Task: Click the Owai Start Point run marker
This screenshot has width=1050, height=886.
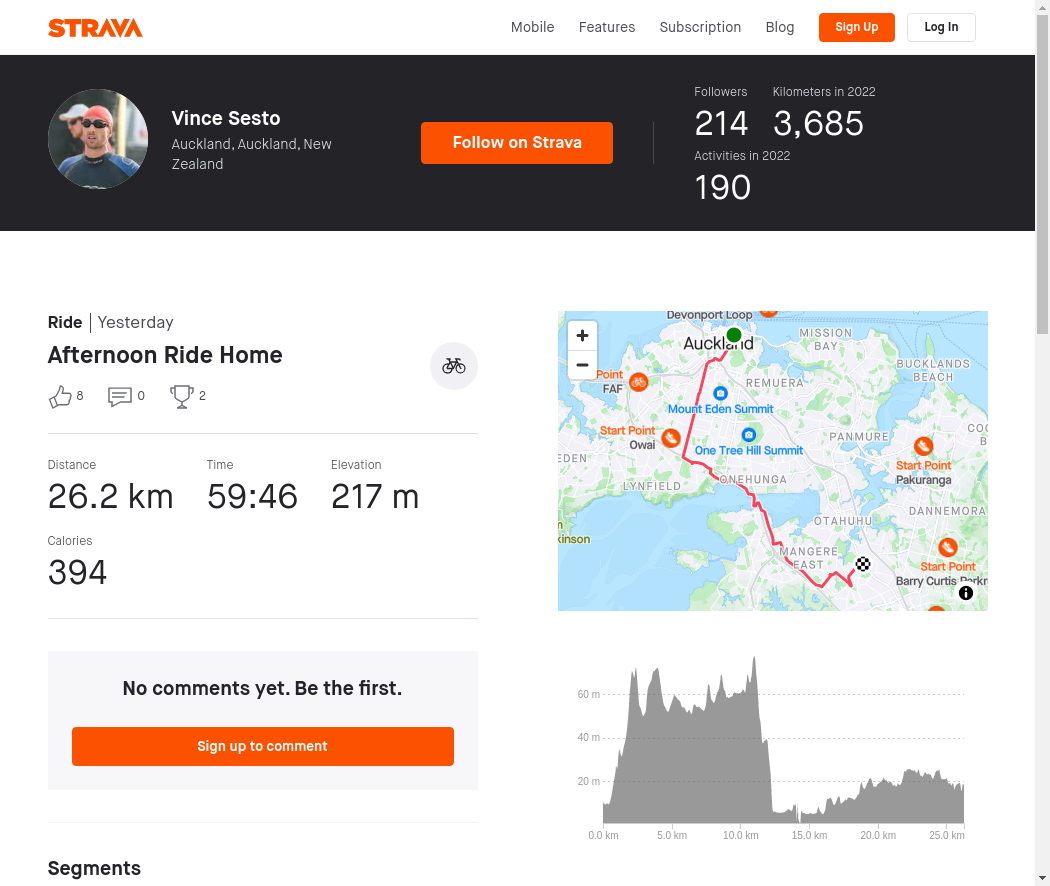Action: 671,438
